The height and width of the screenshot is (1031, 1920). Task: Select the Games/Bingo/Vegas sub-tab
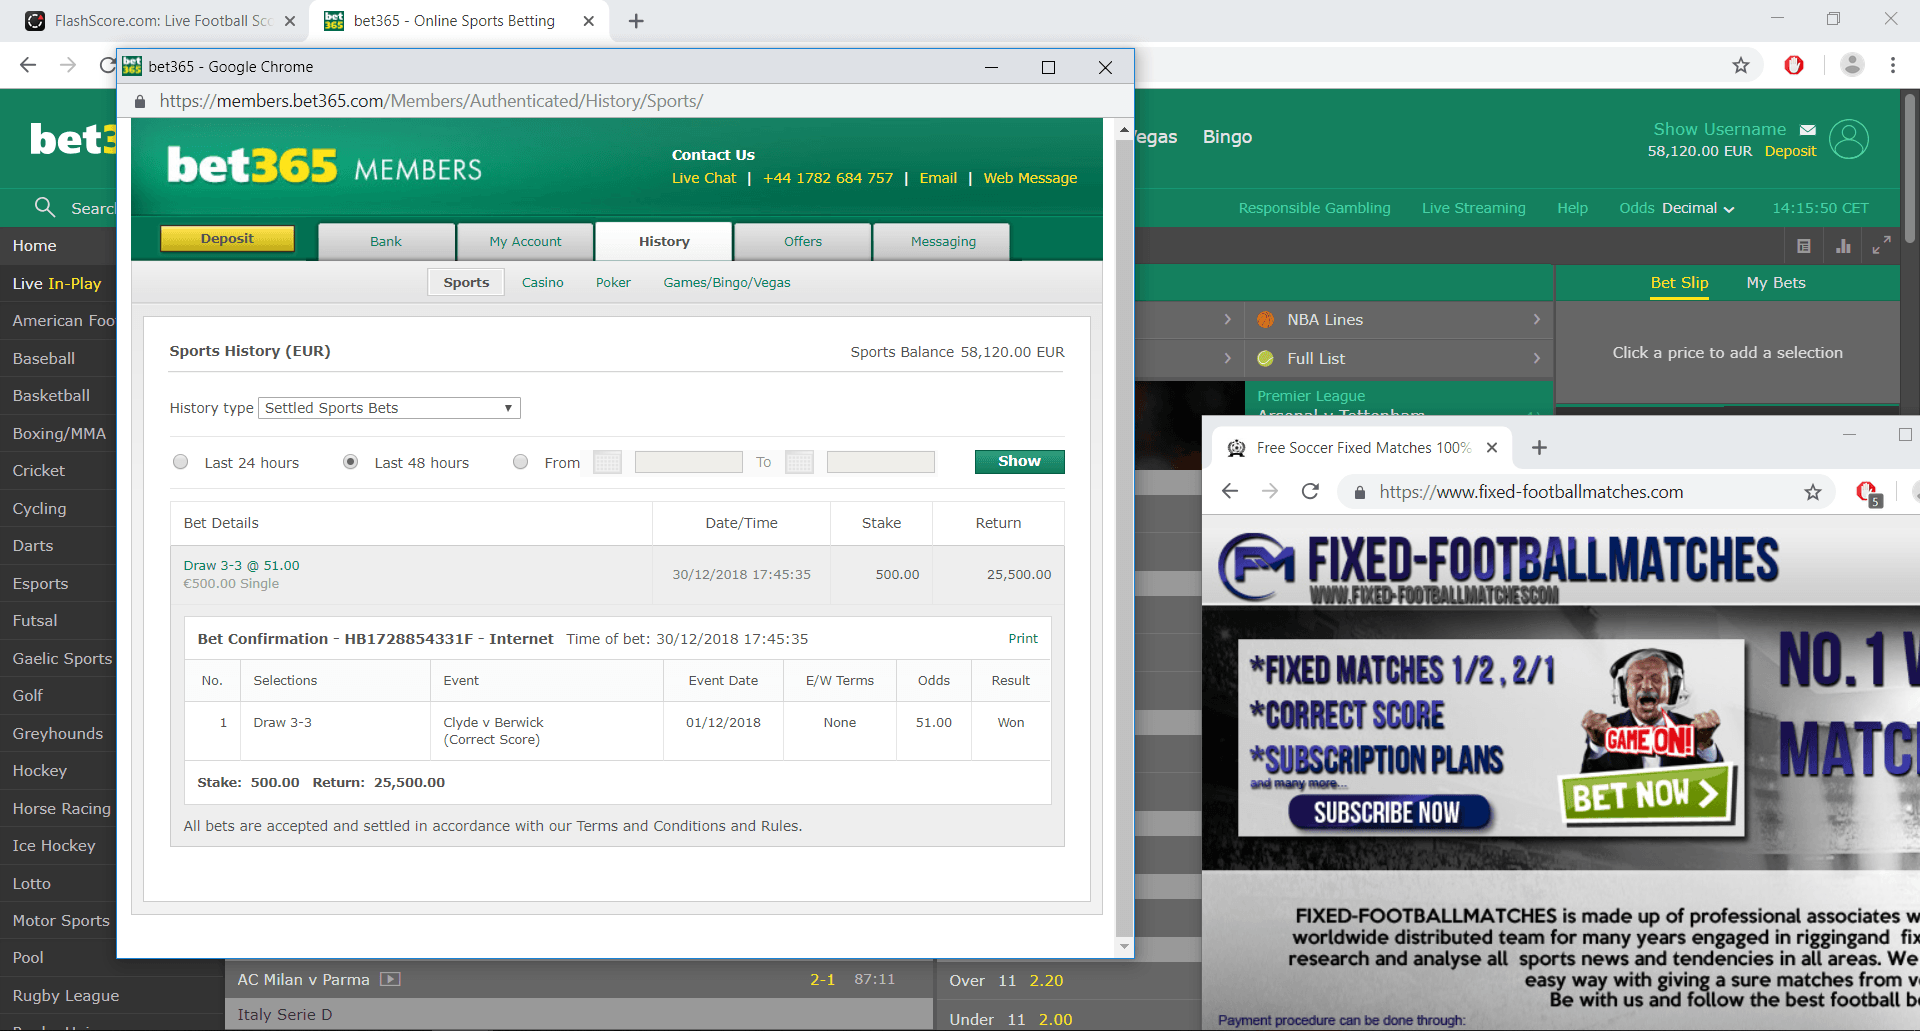coord(727,283)
